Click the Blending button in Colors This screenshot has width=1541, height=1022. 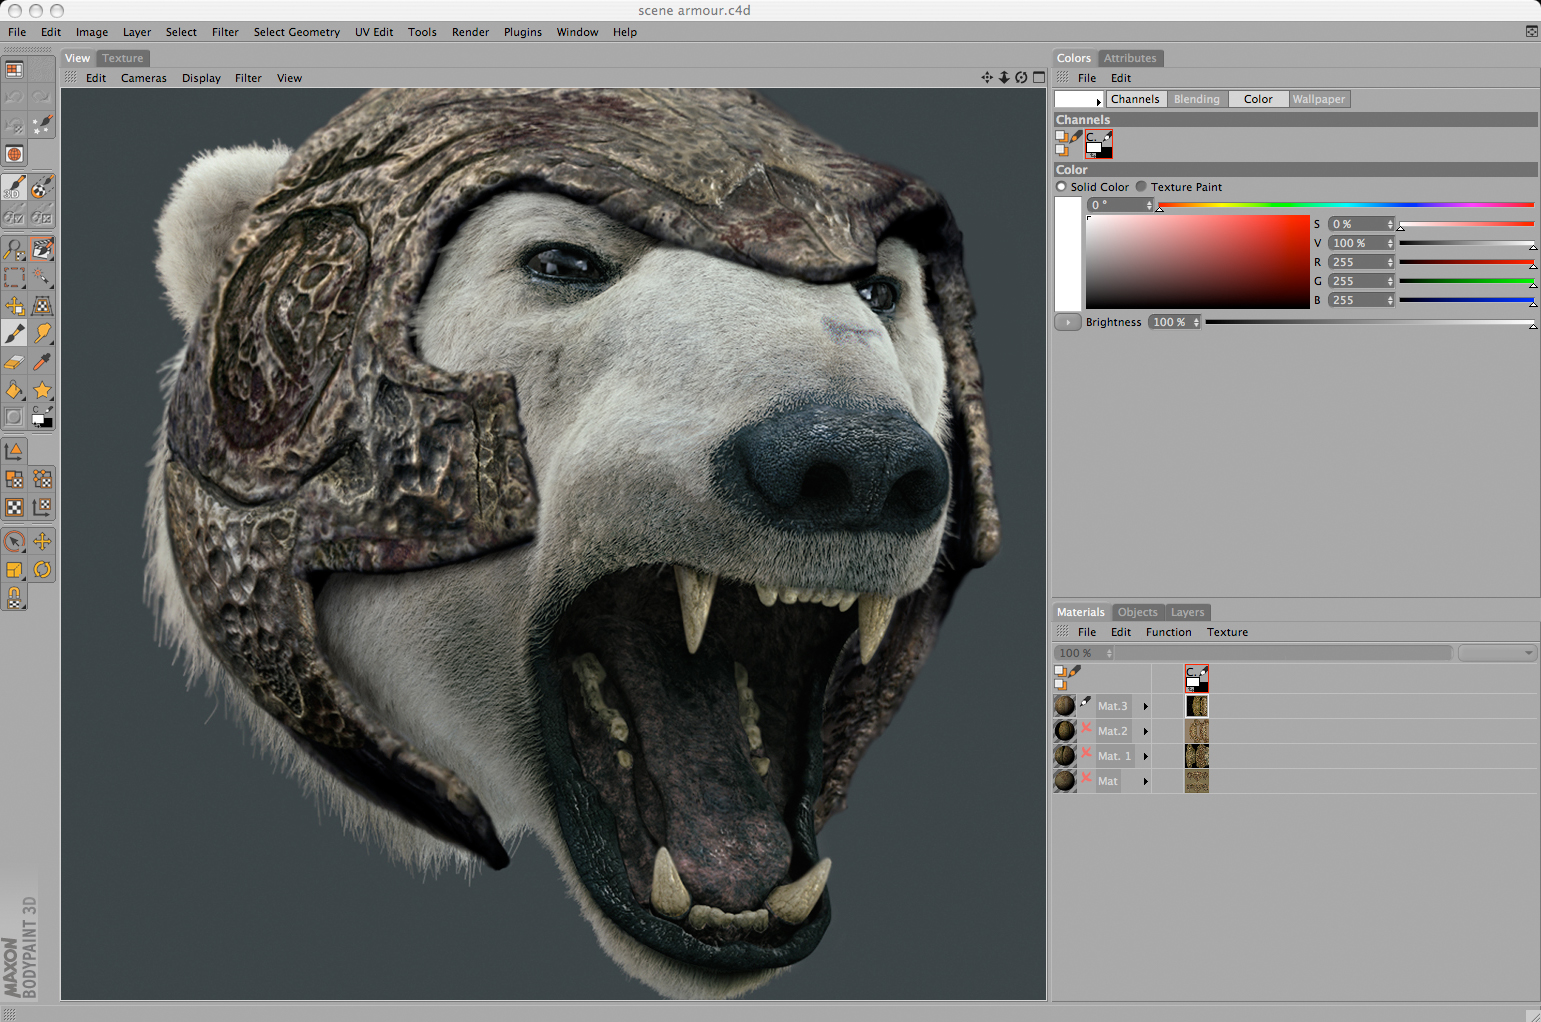tap(1196, 99)
